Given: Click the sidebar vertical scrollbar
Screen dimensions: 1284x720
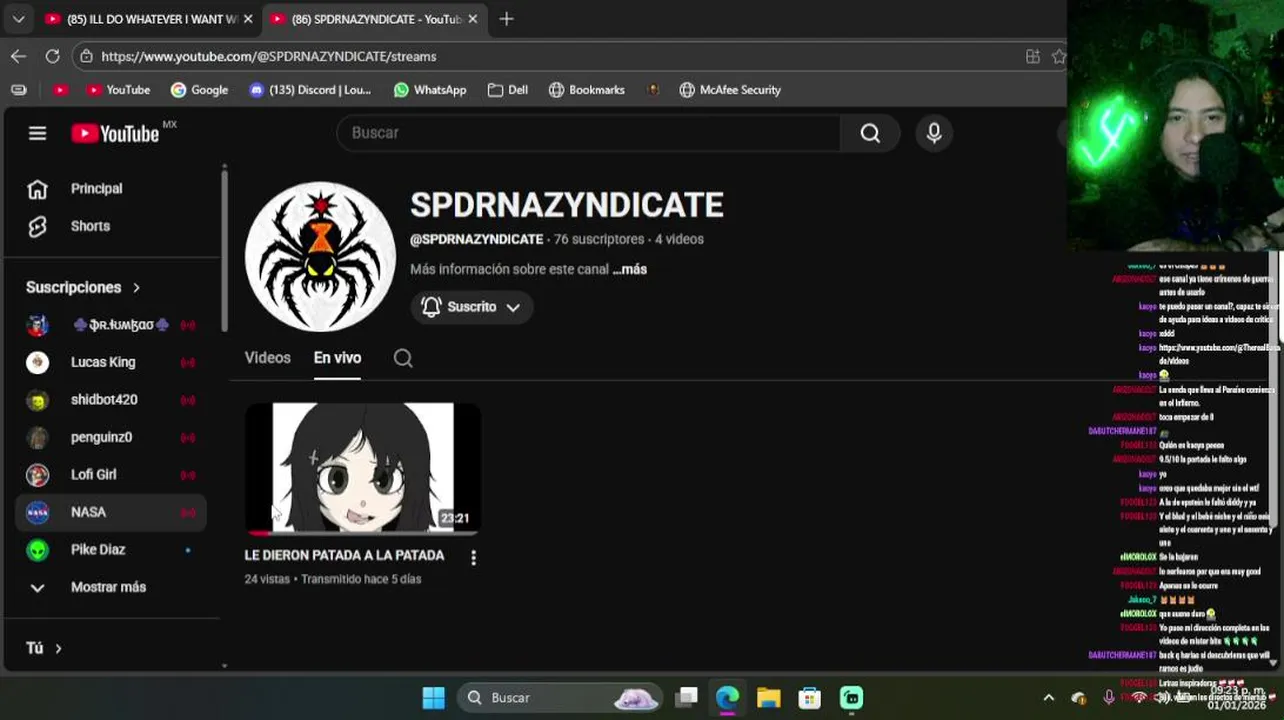Looking at the screenshot, I should [225, 250].
